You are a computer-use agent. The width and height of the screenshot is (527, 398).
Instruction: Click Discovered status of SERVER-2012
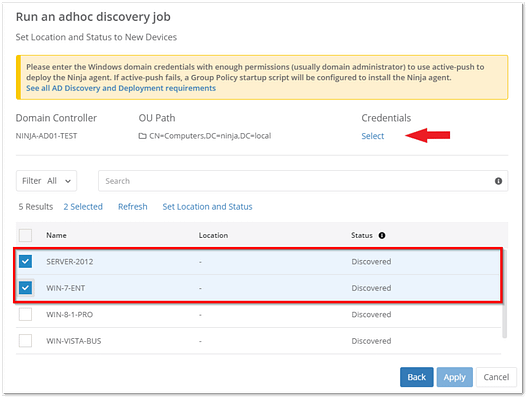tap(371, 262)
